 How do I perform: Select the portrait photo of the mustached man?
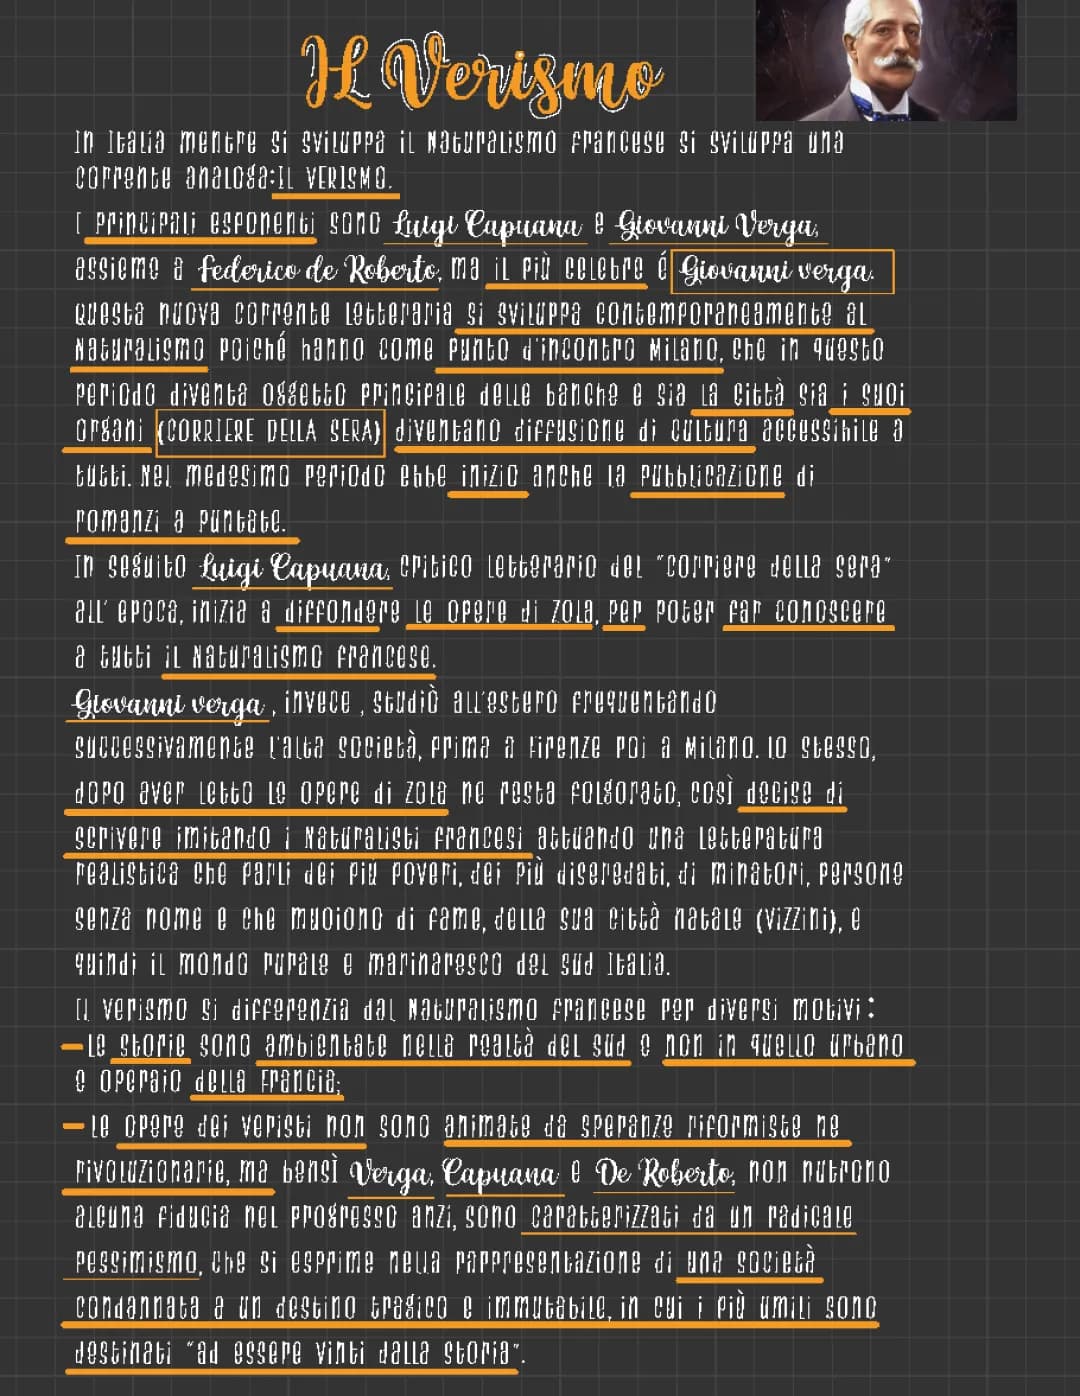coord(886,60)
